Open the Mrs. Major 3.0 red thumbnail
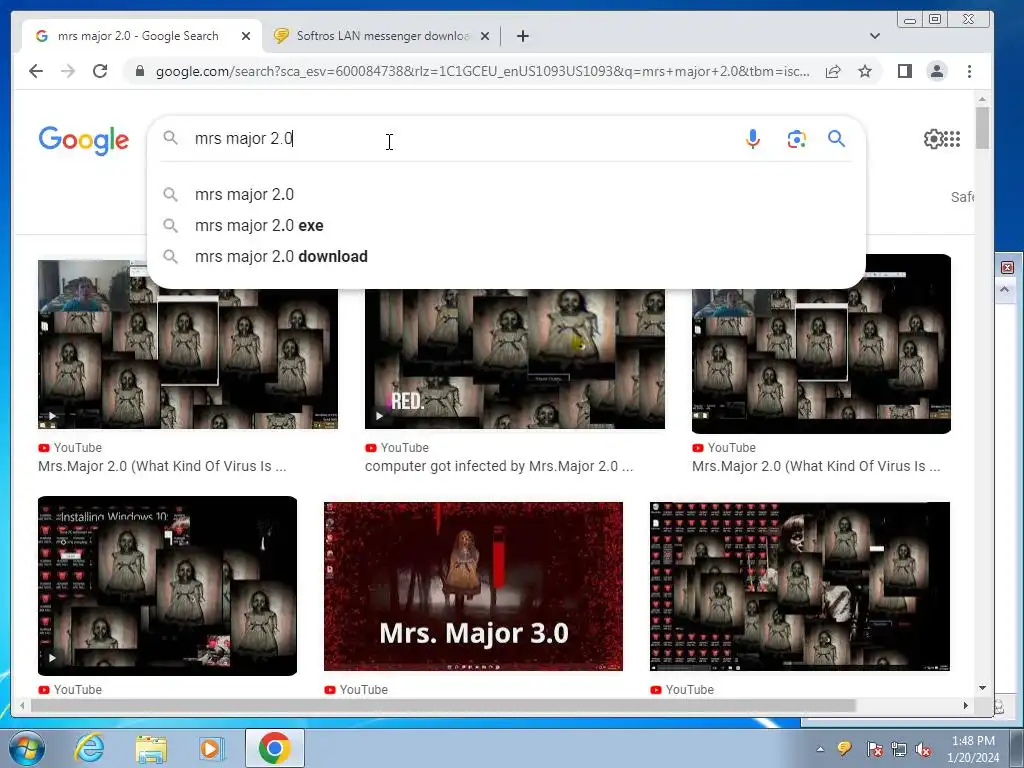This screenshot has width=1024, height=768. (473, 586)
